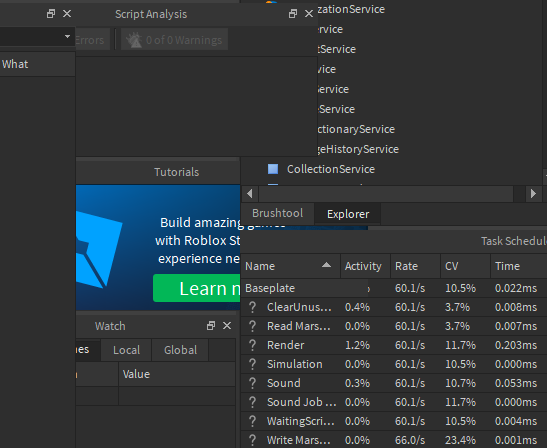Undock the Watch panel
547x448 pixels.
pos(211,326)
